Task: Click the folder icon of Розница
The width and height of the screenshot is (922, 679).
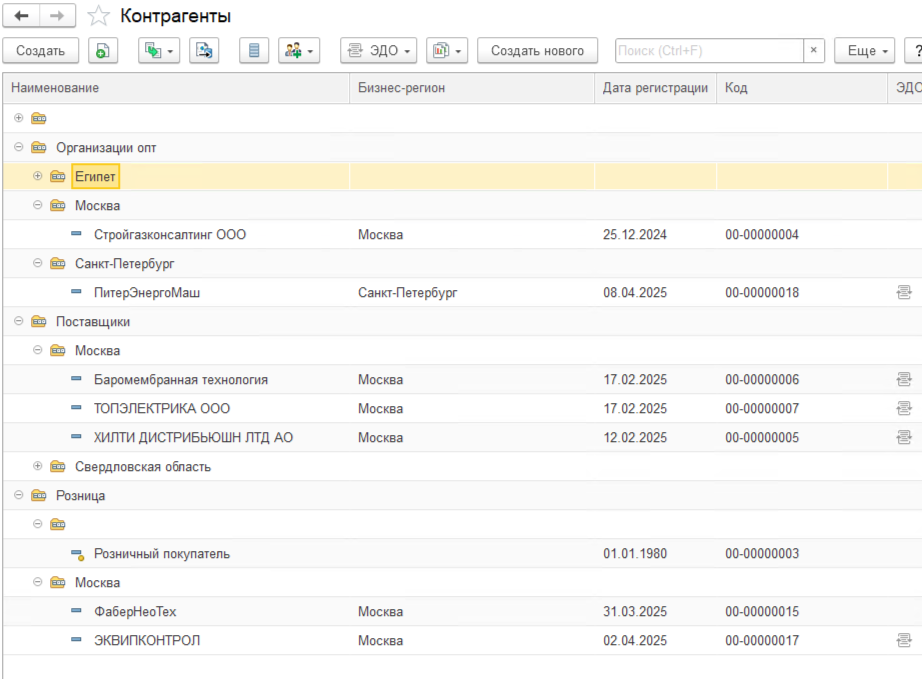Action: tap(39, 495)
